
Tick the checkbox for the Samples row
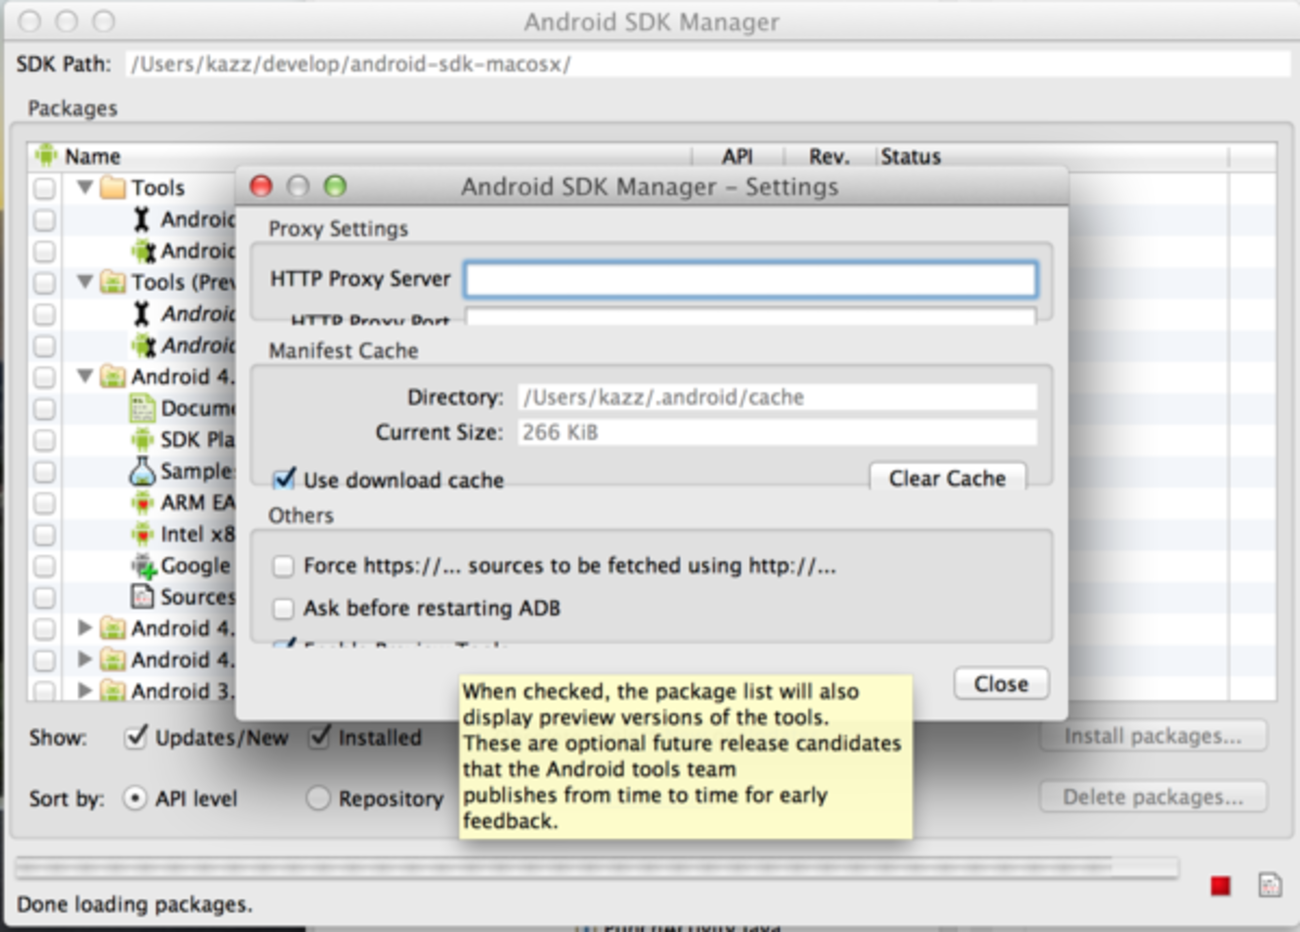click(44, 472)
